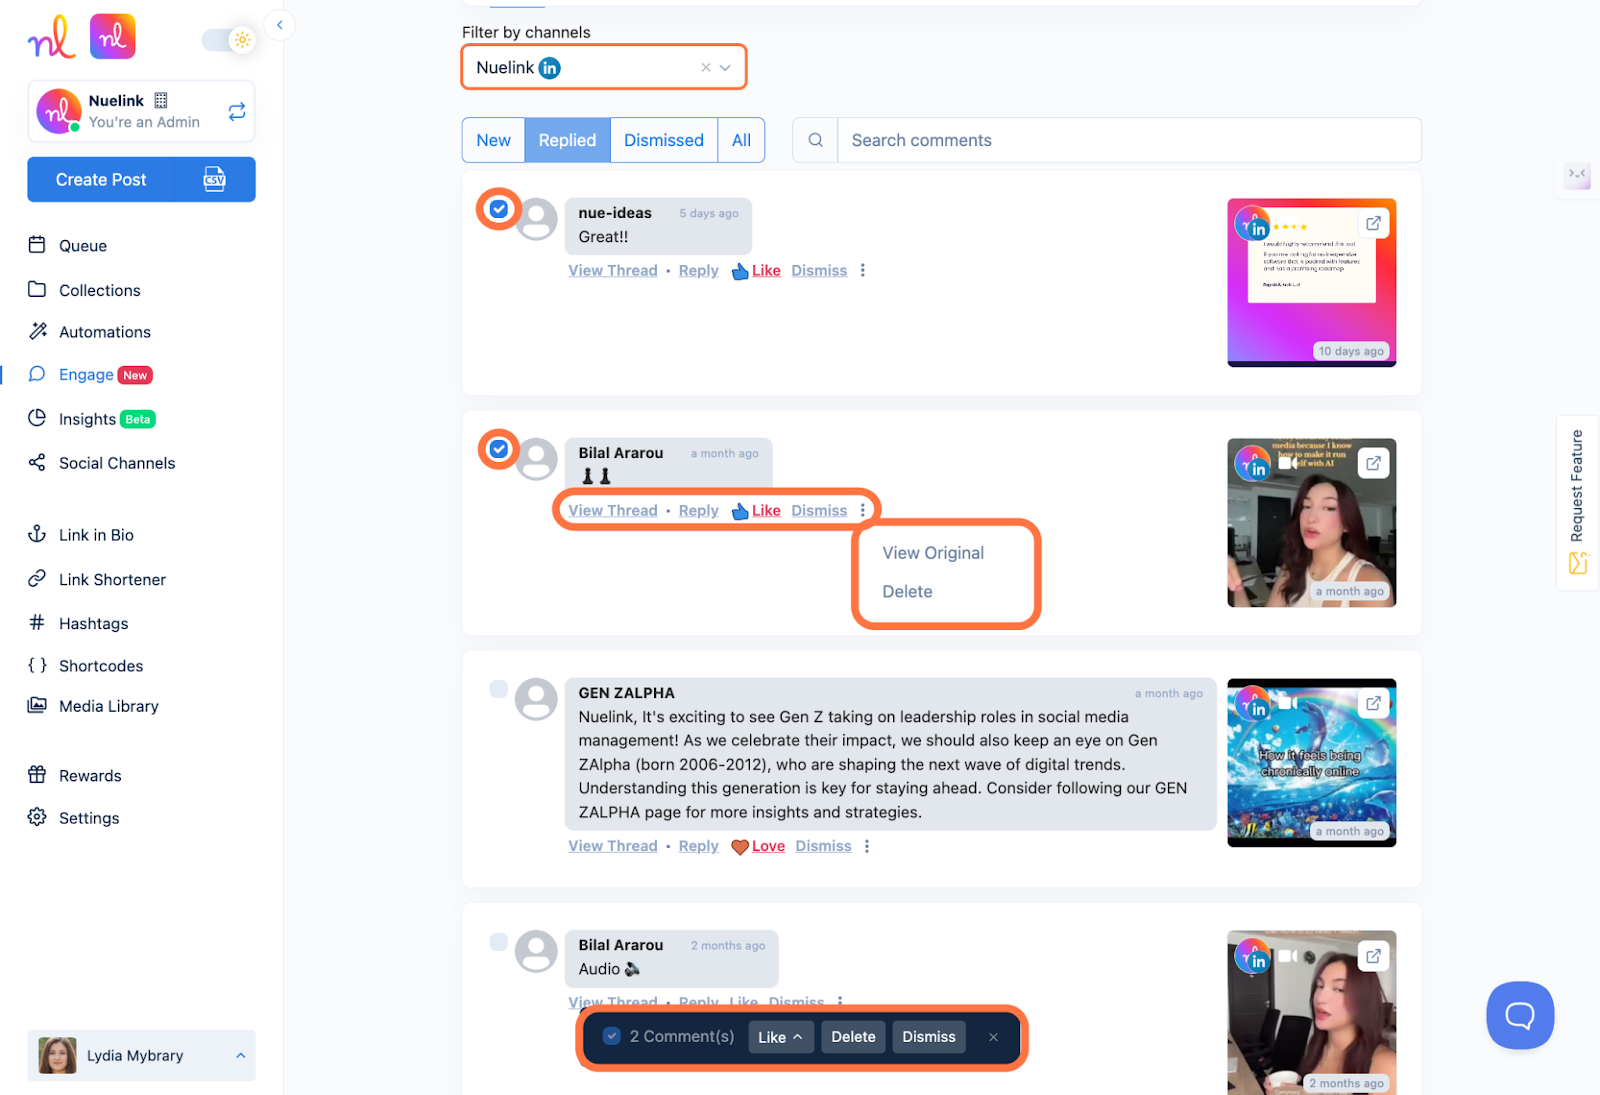
Task: Click View Thread under nue-ideas comment
Action: (x=613, y=270)
